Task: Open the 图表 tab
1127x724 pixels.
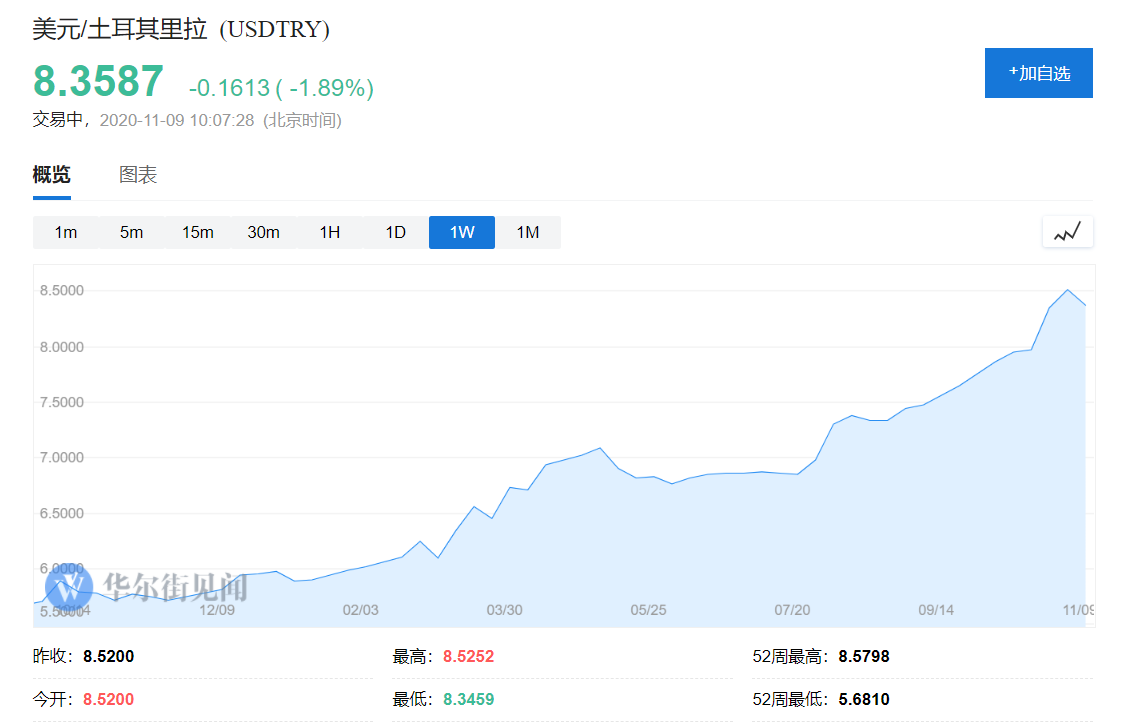Action: [x=138, y=175]
